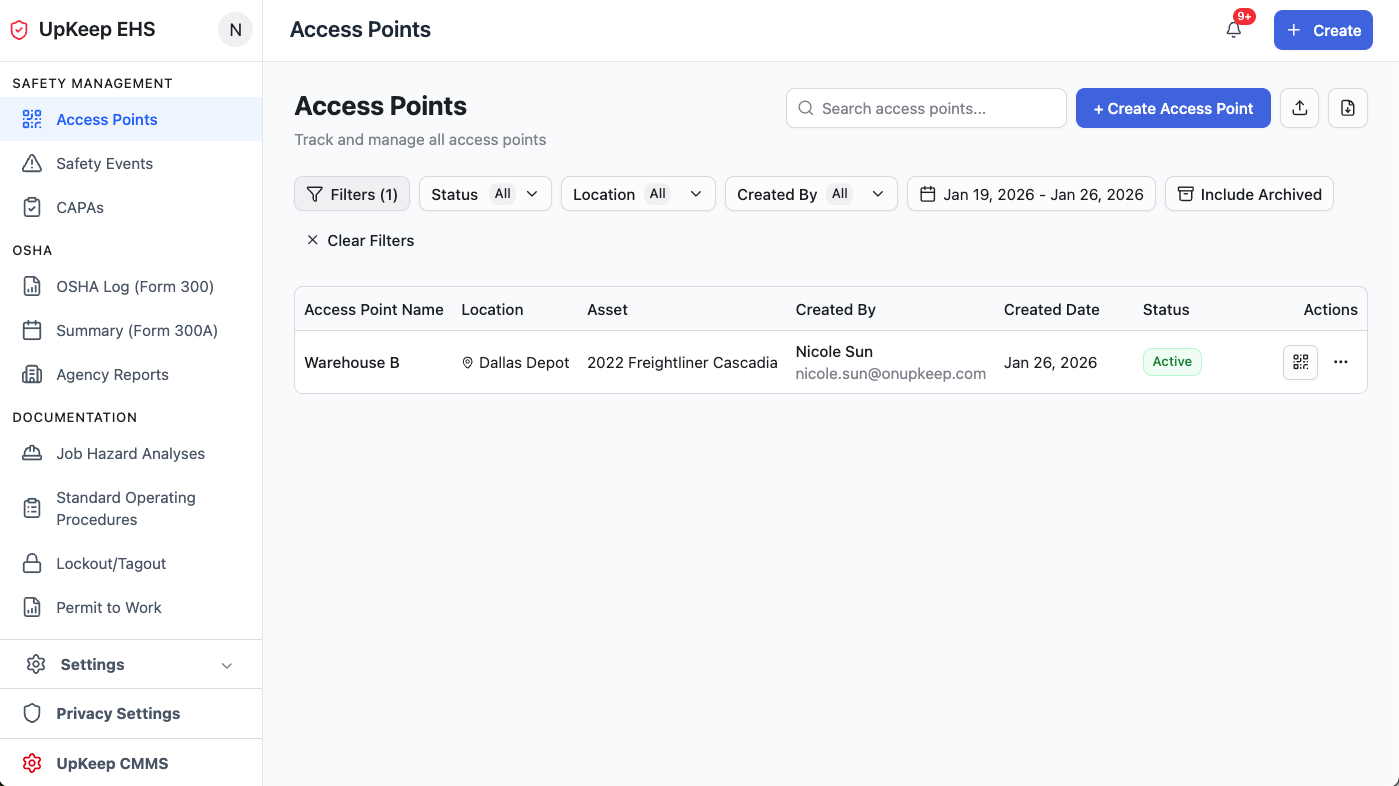1399x786 pixels.
Task: Open OSHA Log (Form 300)
Action: click(135, 286)
